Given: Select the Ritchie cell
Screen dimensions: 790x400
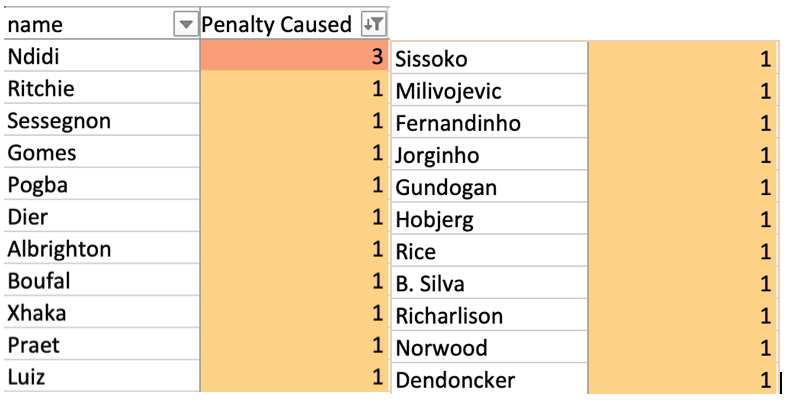Looking at the screenshot, I should pos(102,88).
